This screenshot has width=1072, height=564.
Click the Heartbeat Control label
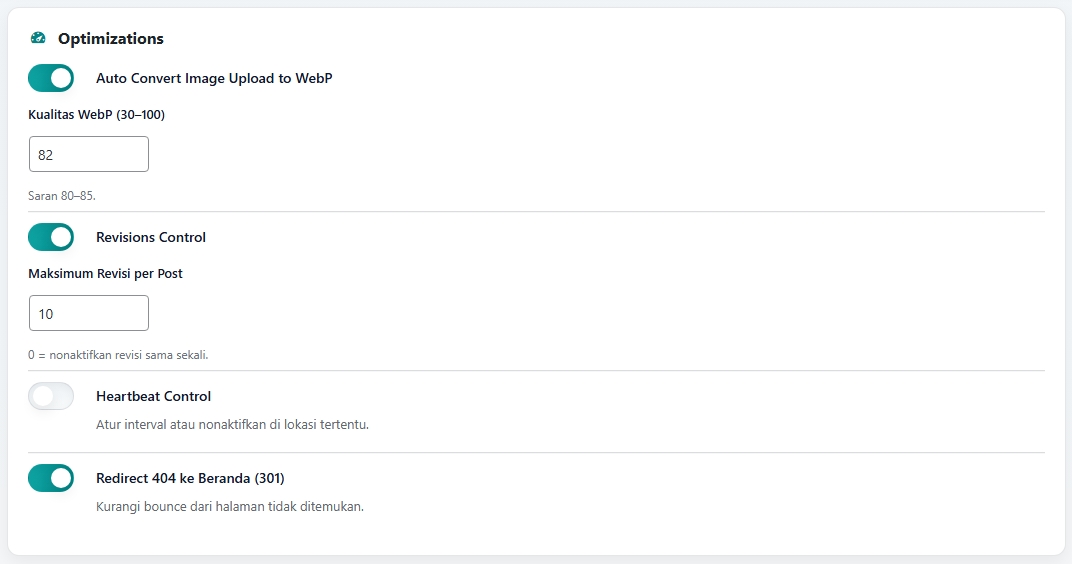[x=153, y=396]
